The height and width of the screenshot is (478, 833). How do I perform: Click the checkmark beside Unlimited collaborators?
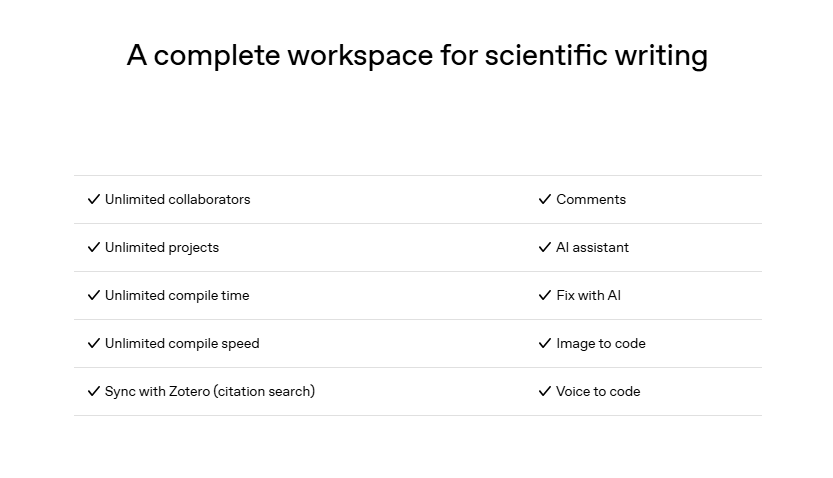(94, 199)
